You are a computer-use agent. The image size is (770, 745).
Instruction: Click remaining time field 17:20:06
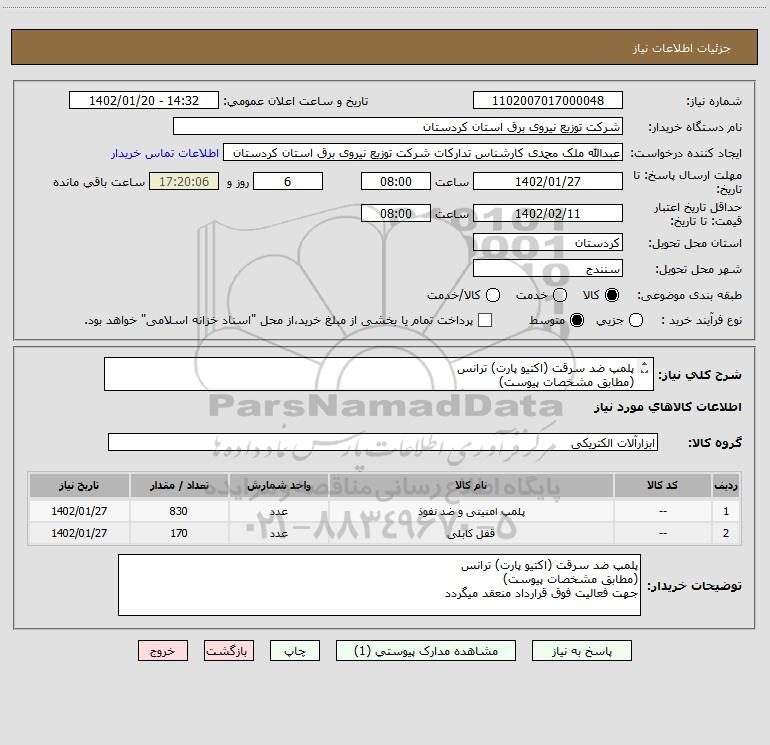(184, 181)
